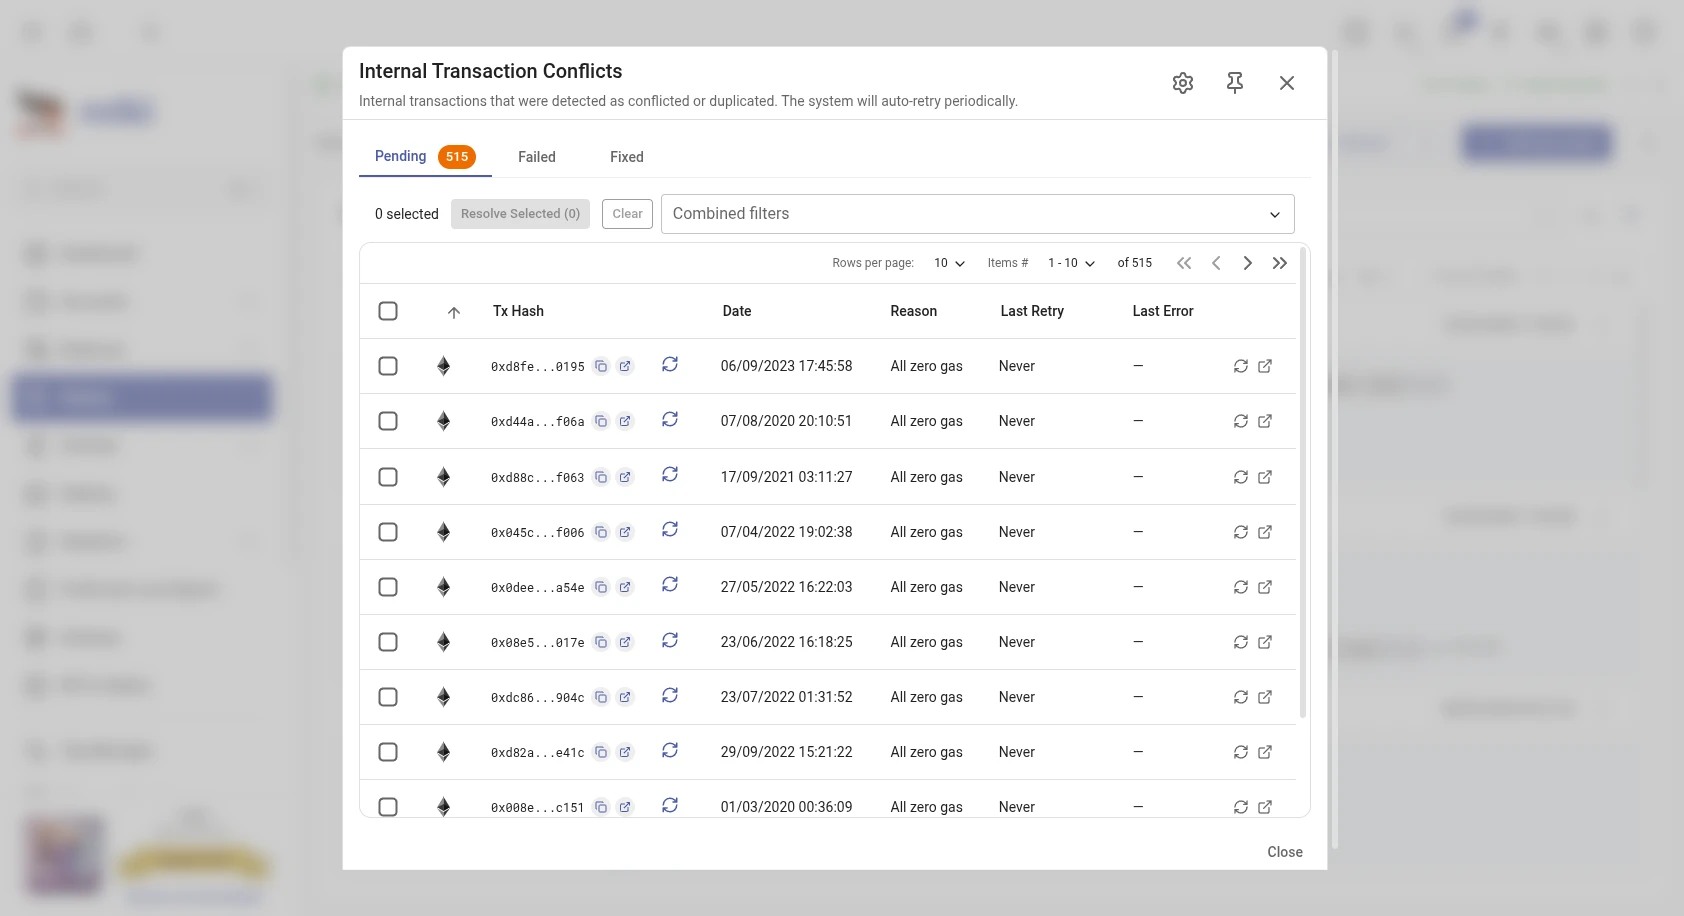Open the Rows per page selector
The height and width of the screenshot is (916, 1684).
point(947,263)
